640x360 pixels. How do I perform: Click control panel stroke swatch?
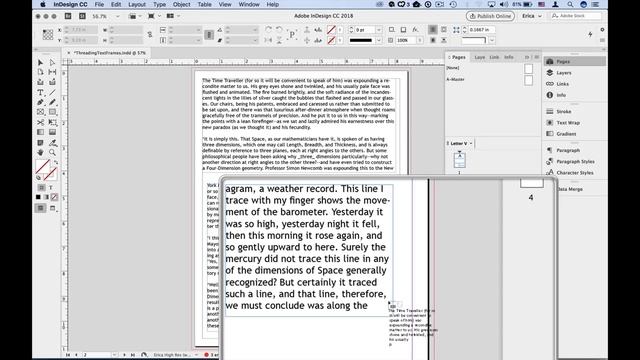[x=331, y=40]
